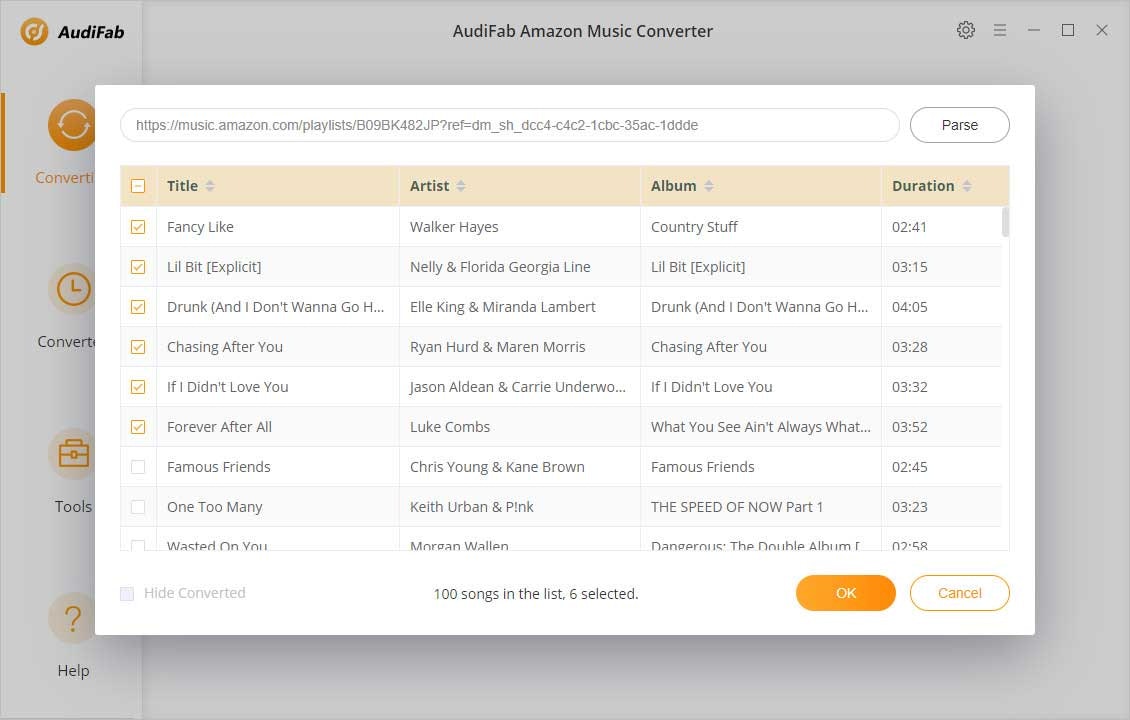Image resolution: width=1130 pixels, height=720 pixels.
Task: Click the artist Chris Young & Kane Brown
Action: coord(497,467)
